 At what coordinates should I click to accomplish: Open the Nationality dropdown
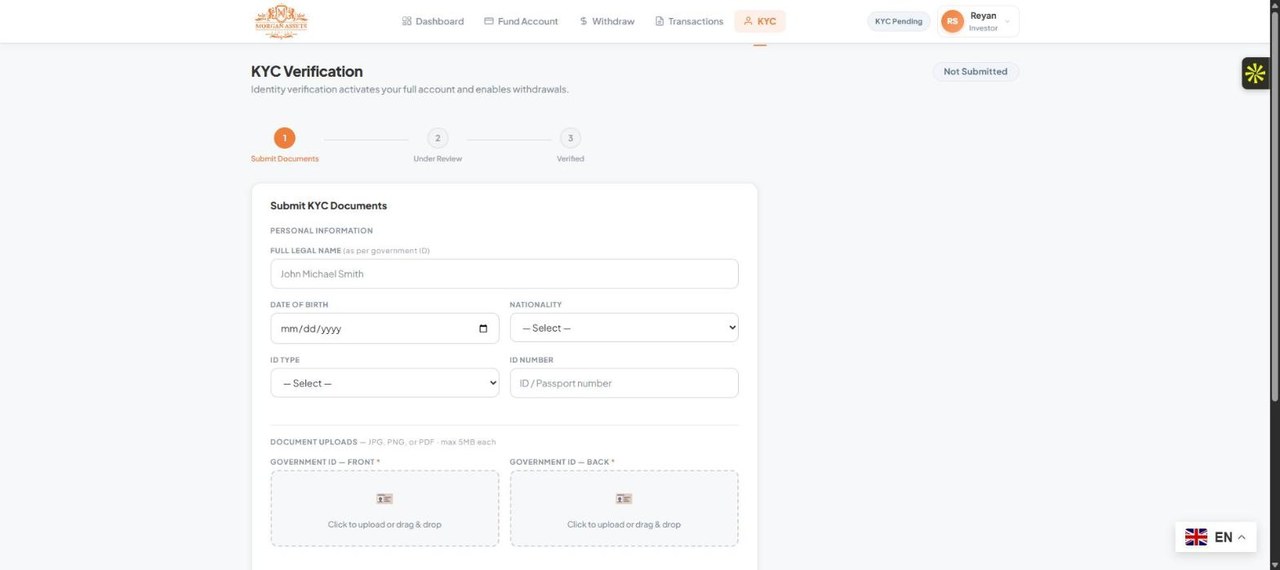tap(624, 328)
